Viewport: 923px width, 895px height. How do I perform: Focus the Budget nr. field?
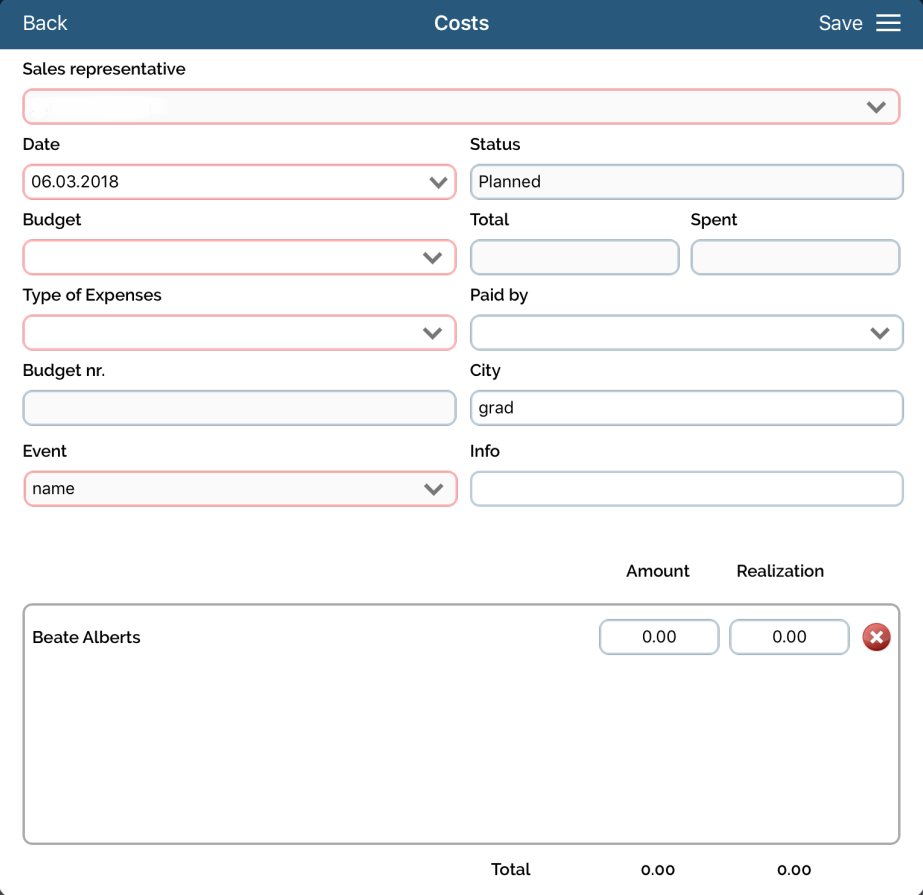[239, 408]
